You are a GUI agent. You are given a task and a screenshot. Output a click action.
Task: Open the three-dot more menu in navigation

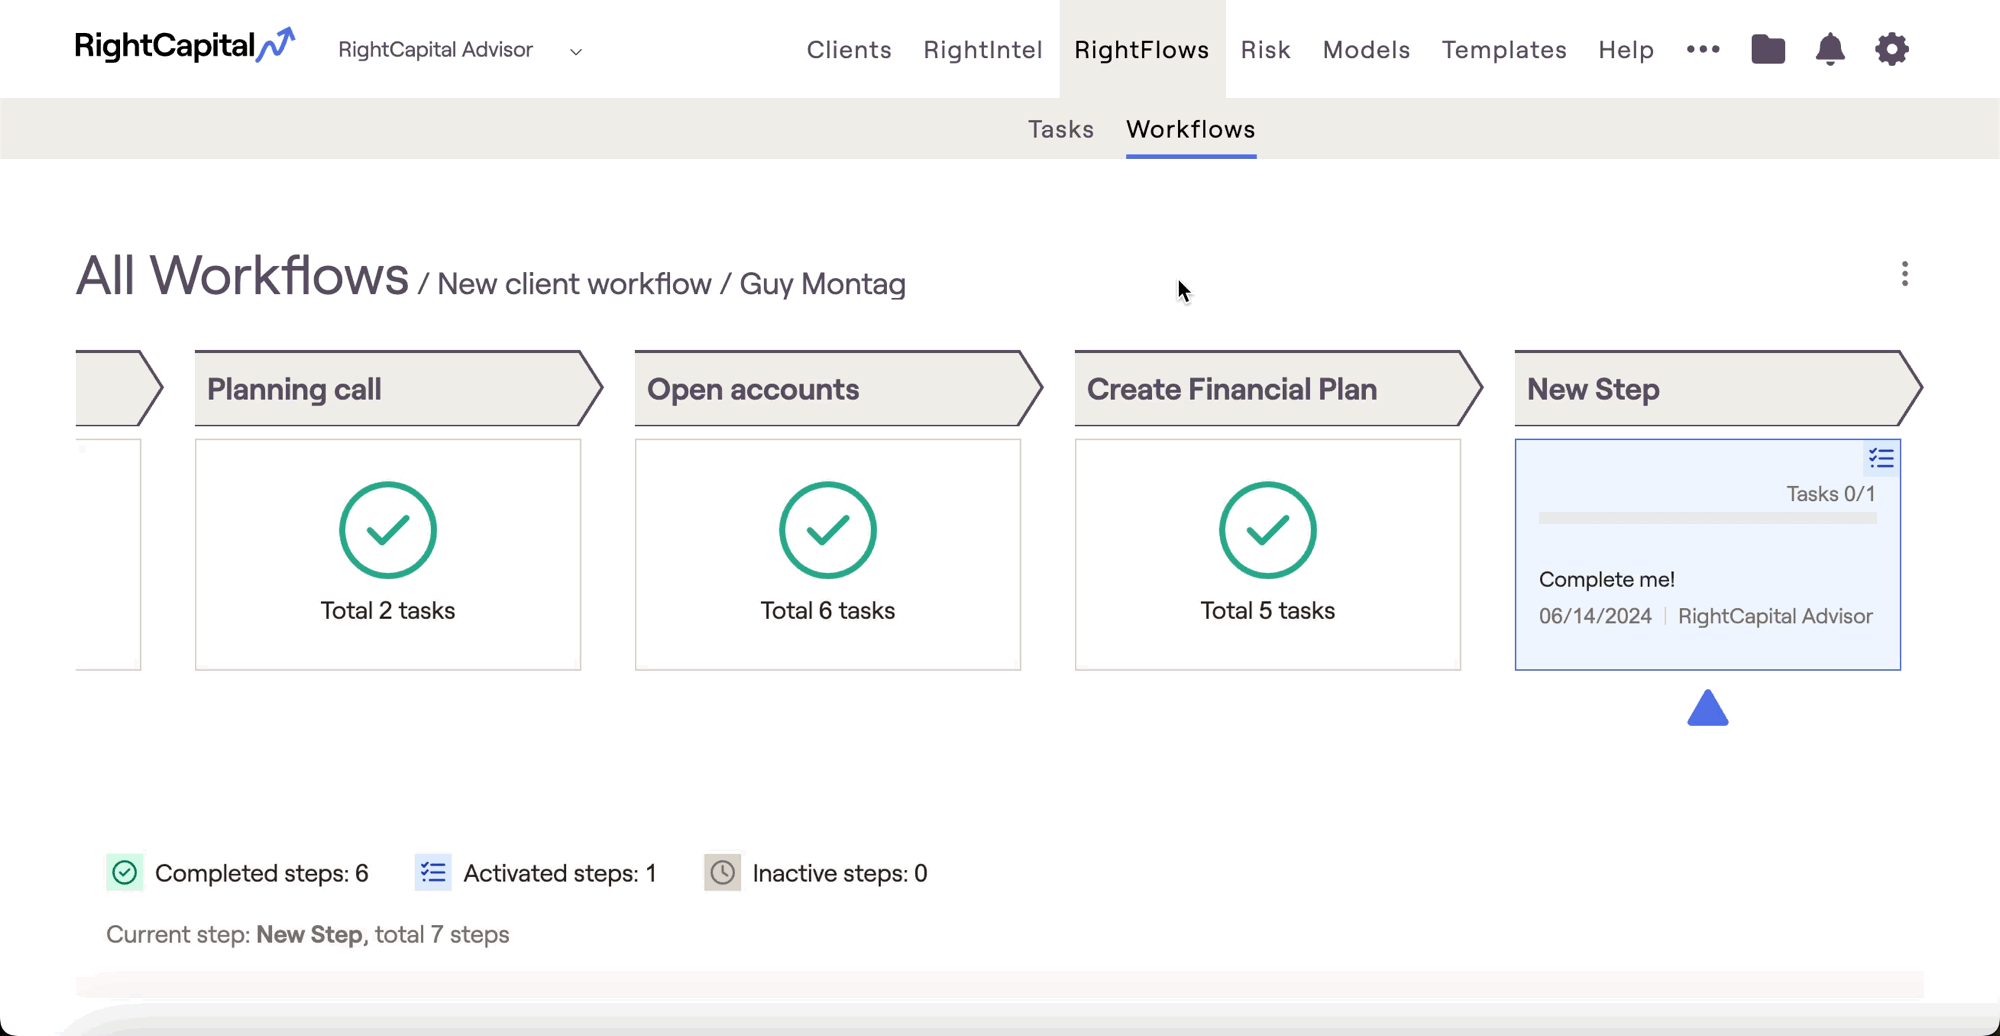1703,49
